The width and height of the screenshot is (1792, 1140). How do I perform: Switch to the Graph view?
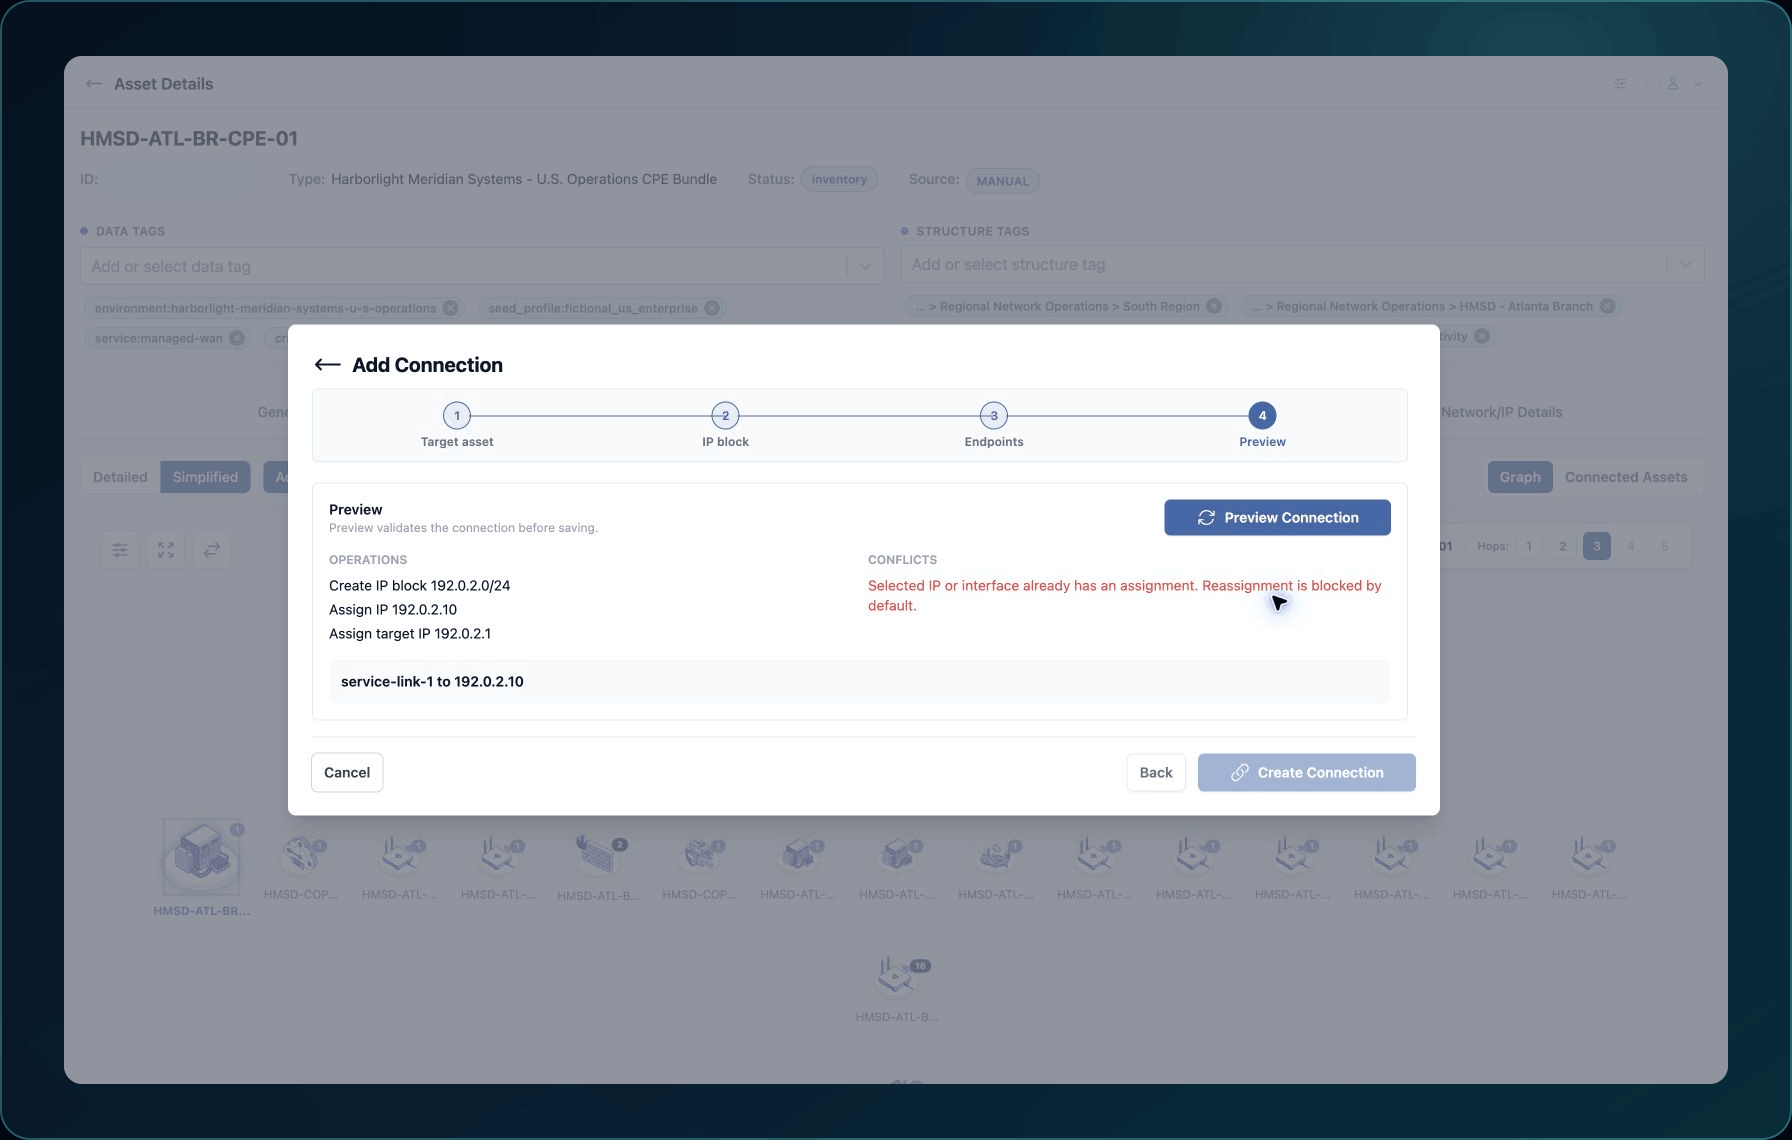(1520, 477)
